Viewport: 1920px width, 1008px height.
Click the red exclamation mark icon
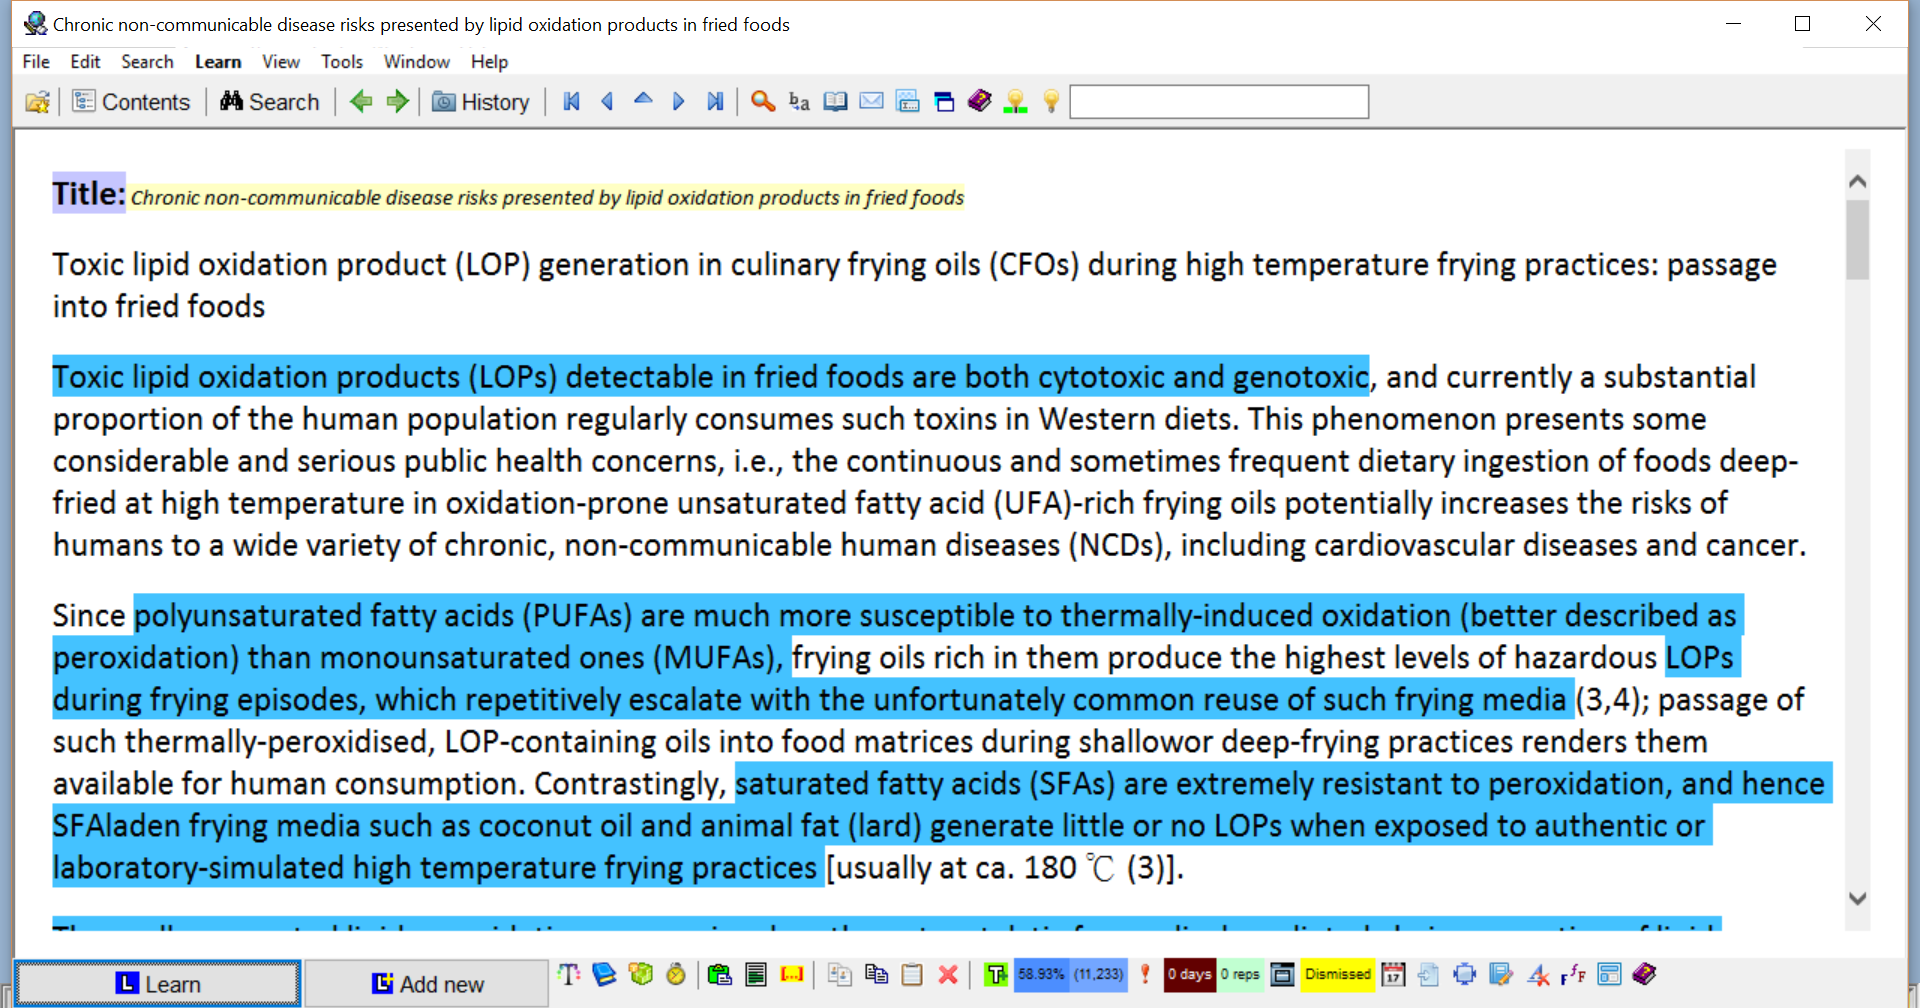point(1145,974)
